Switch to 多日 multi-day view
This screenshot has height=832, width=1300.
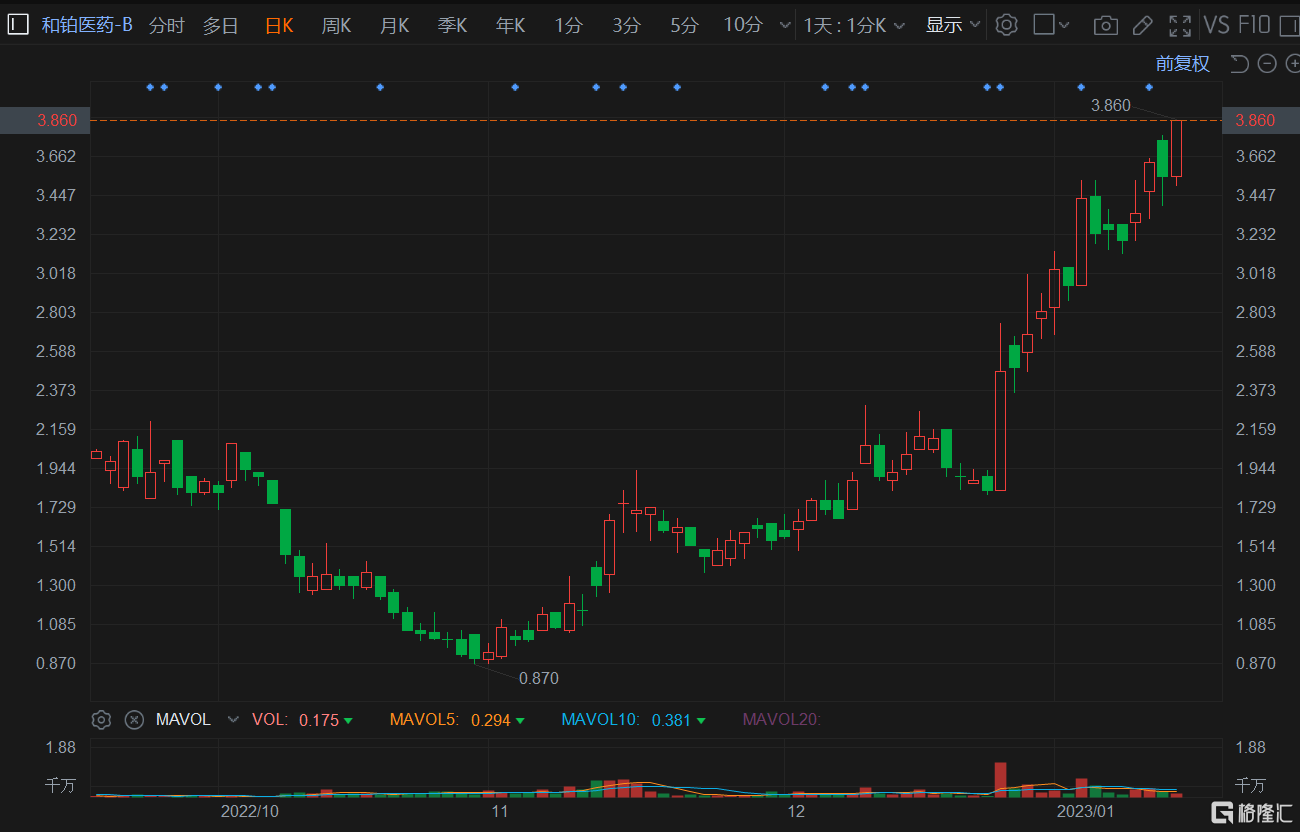(x=221, y=25)
